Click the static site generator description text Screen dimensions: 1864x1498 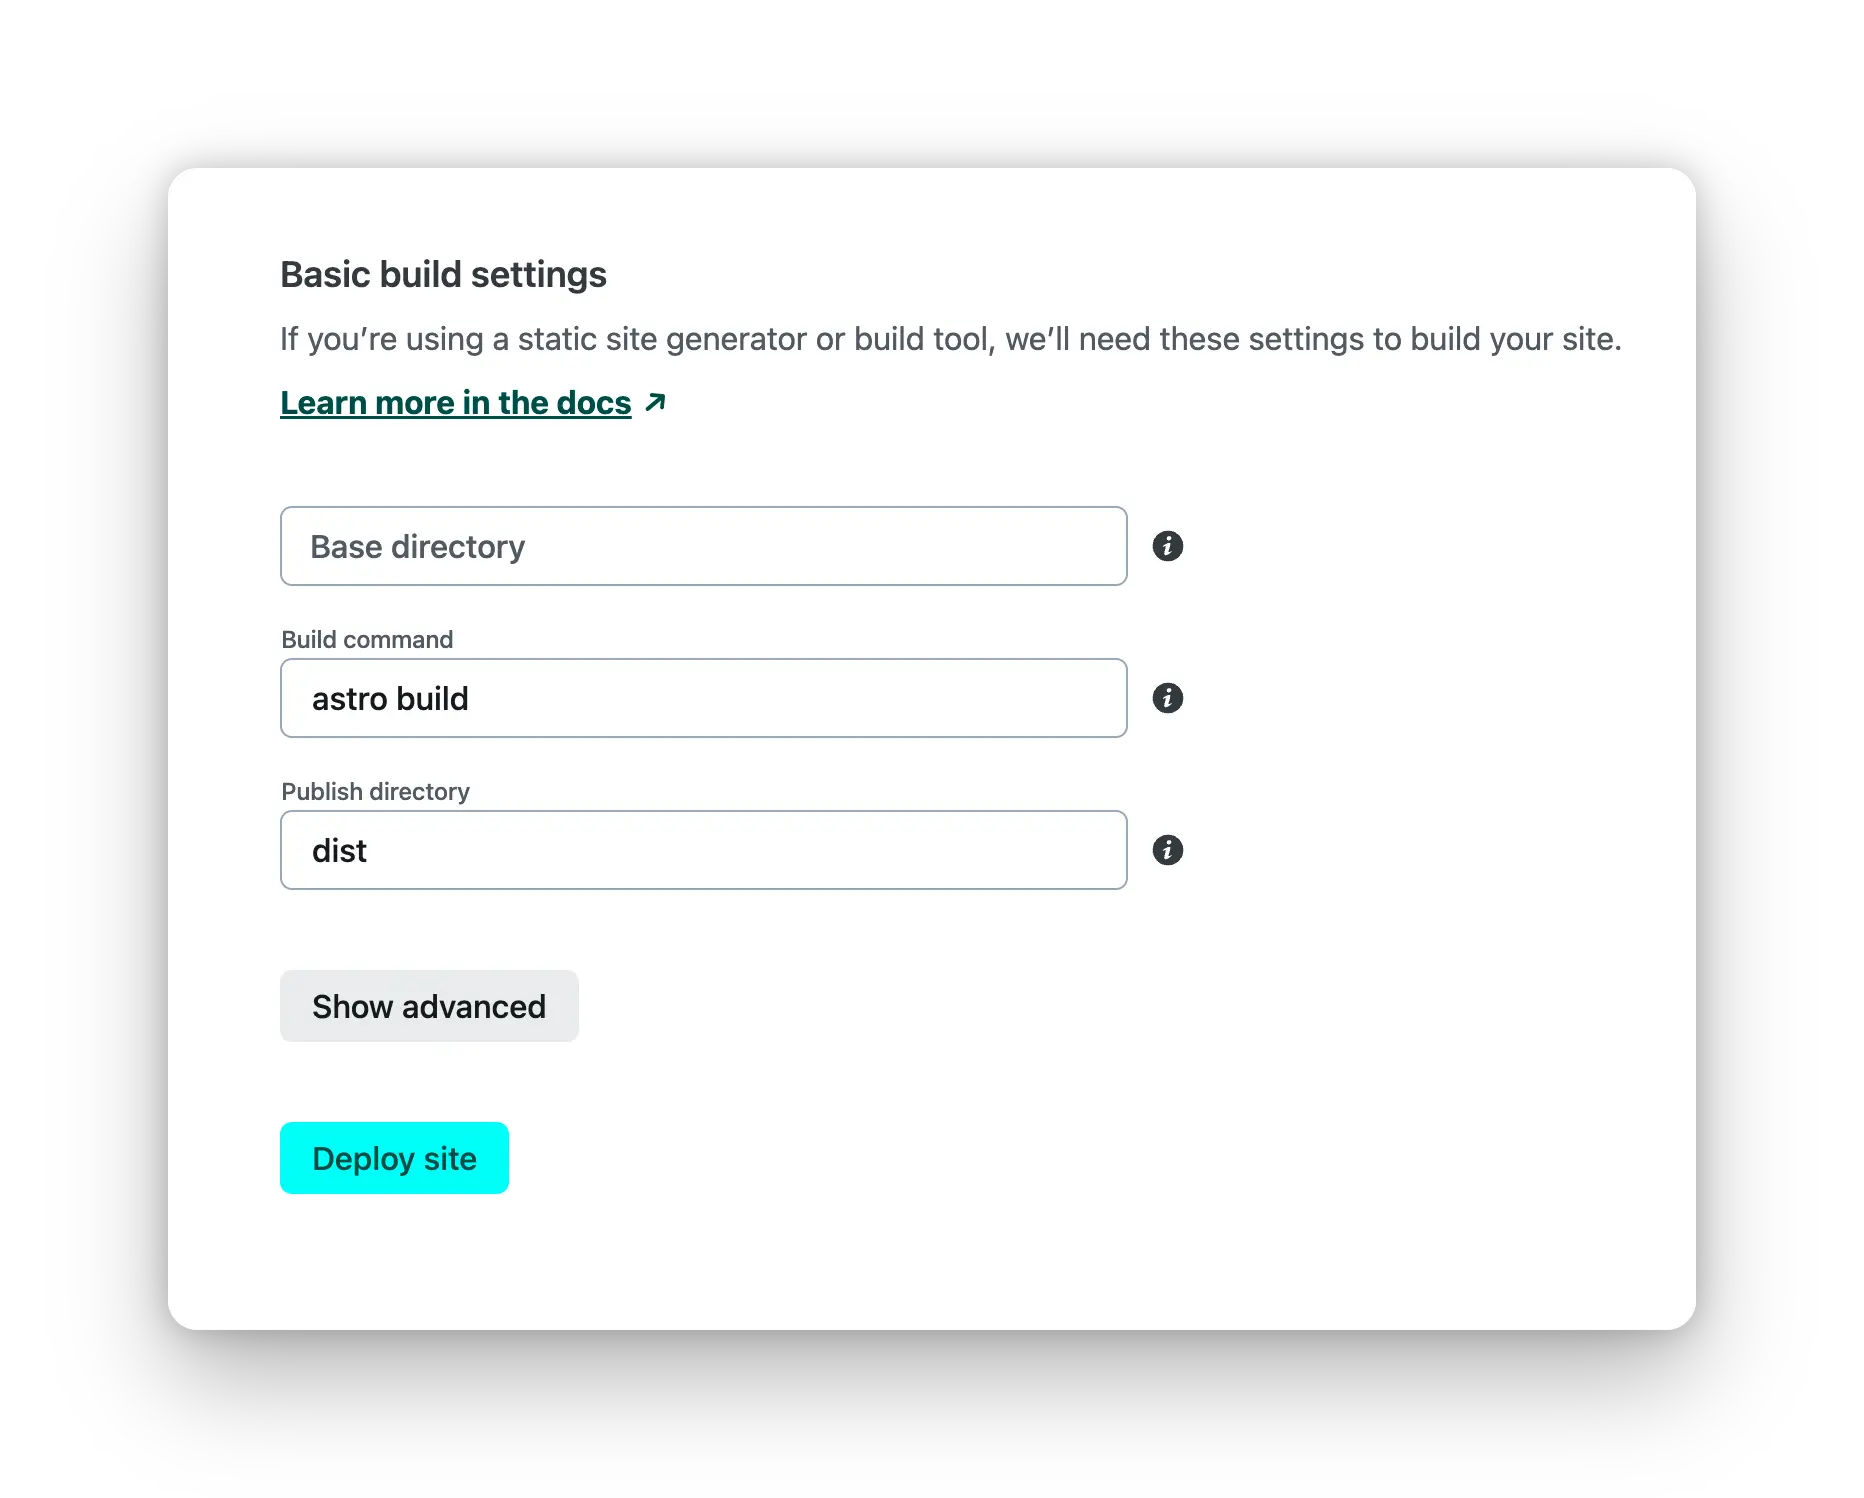point(950,339)
